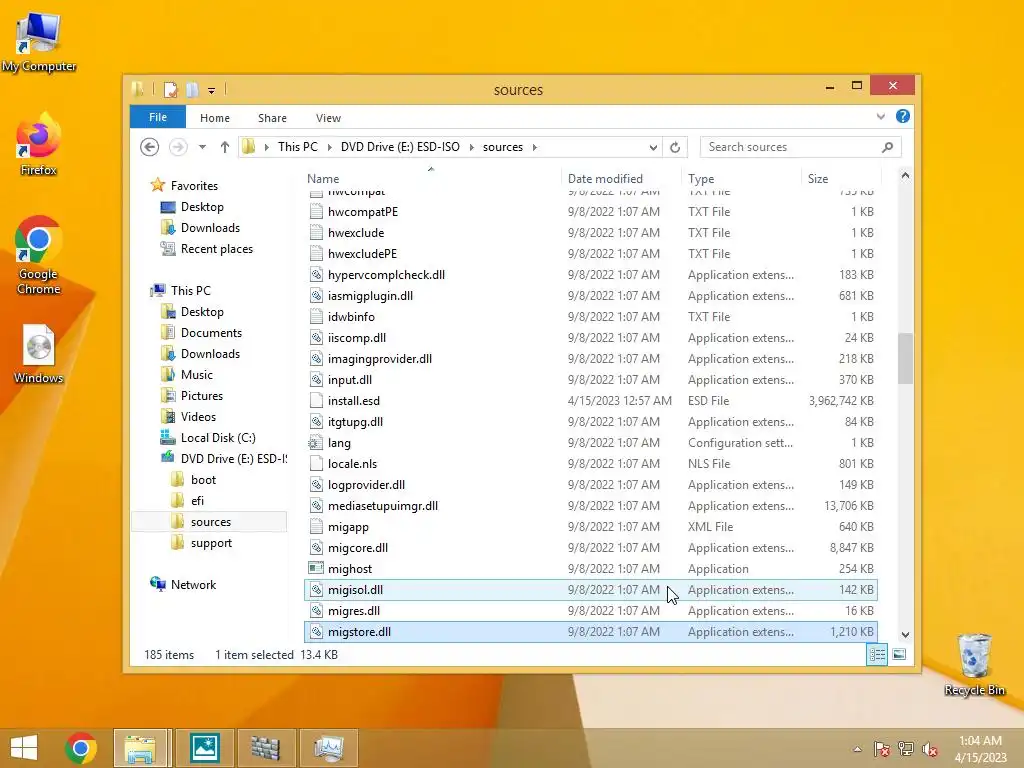
Task: Click the Properties quick access icon
Action: tap(170, 89)
